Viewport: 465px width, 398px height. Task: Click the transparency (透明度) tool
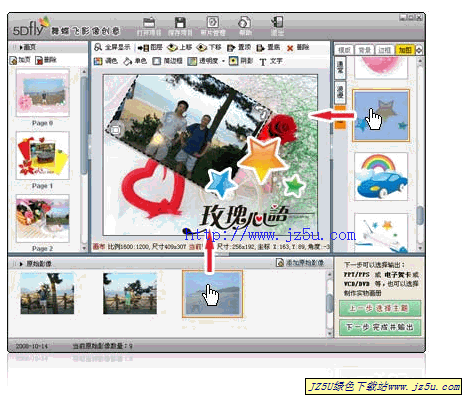point(203,61)
